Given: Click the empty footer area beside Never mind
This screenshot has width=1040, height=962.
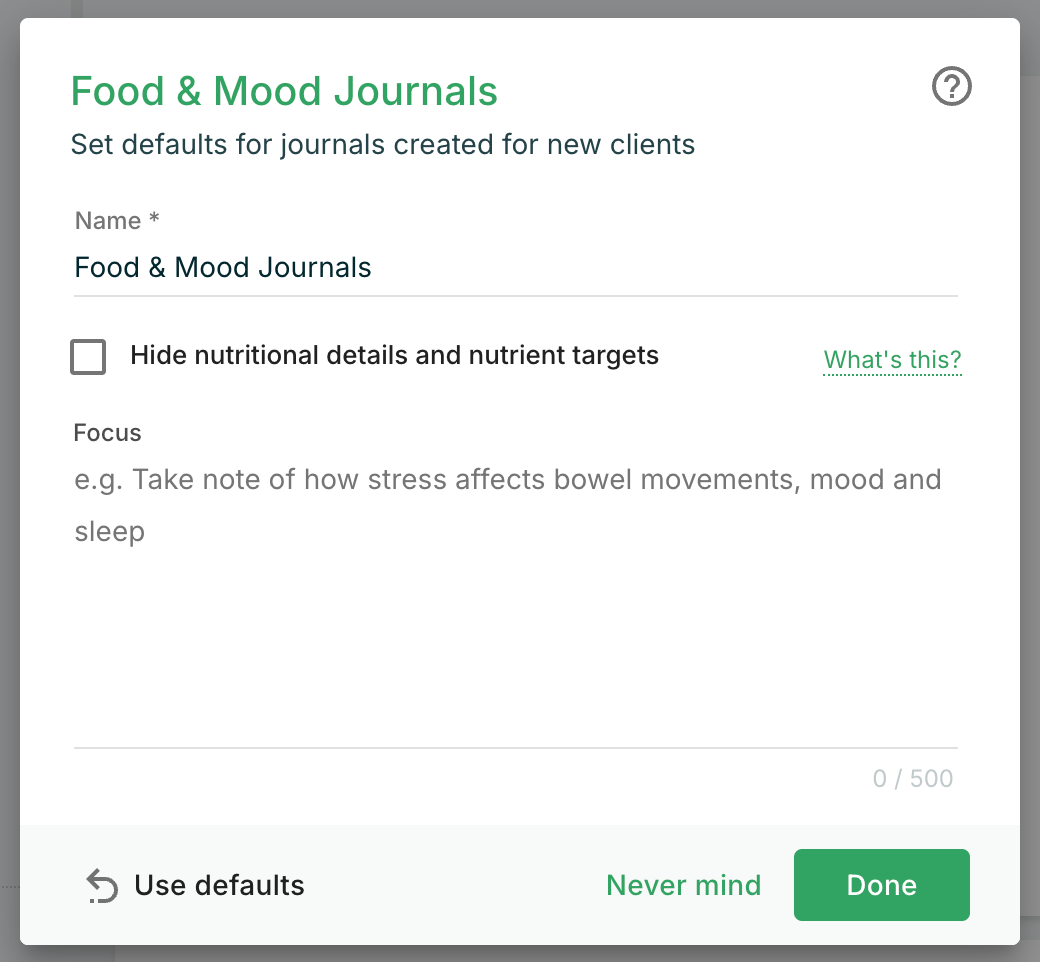Looking at the screenshot, I should click(454, 886).
